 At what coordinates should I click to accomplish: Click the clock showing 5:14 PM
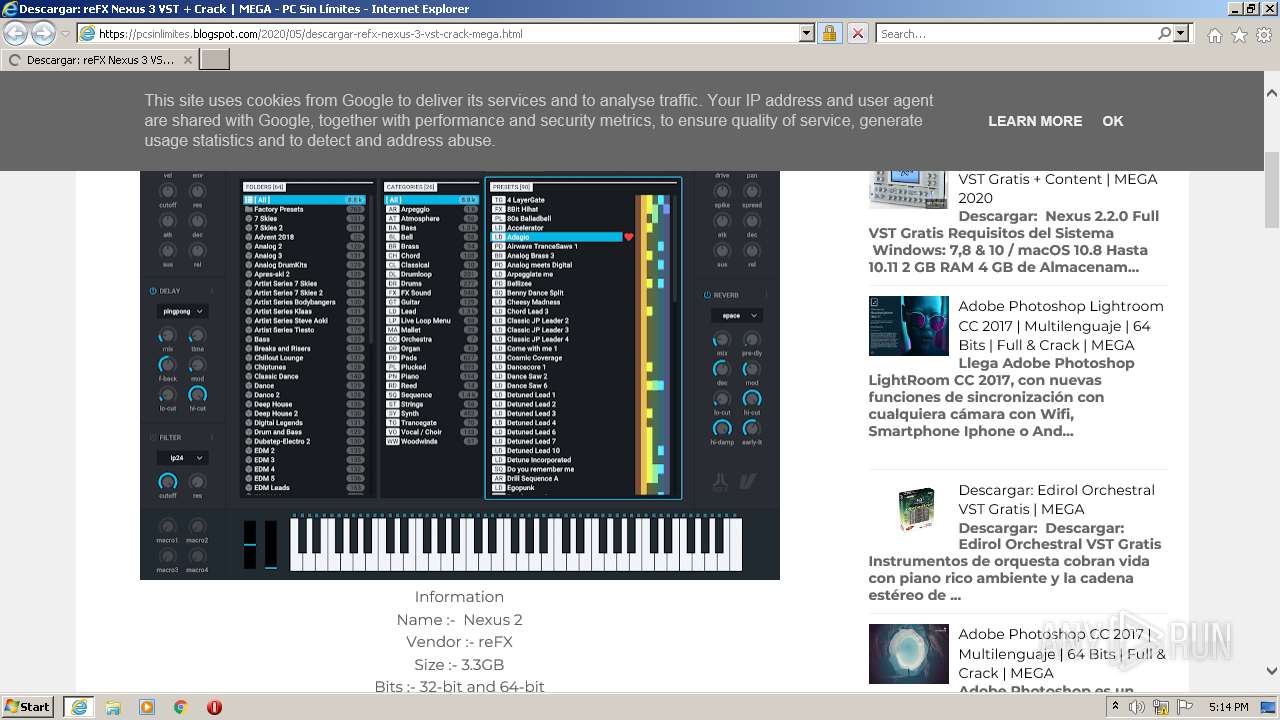coord(1228,707)
